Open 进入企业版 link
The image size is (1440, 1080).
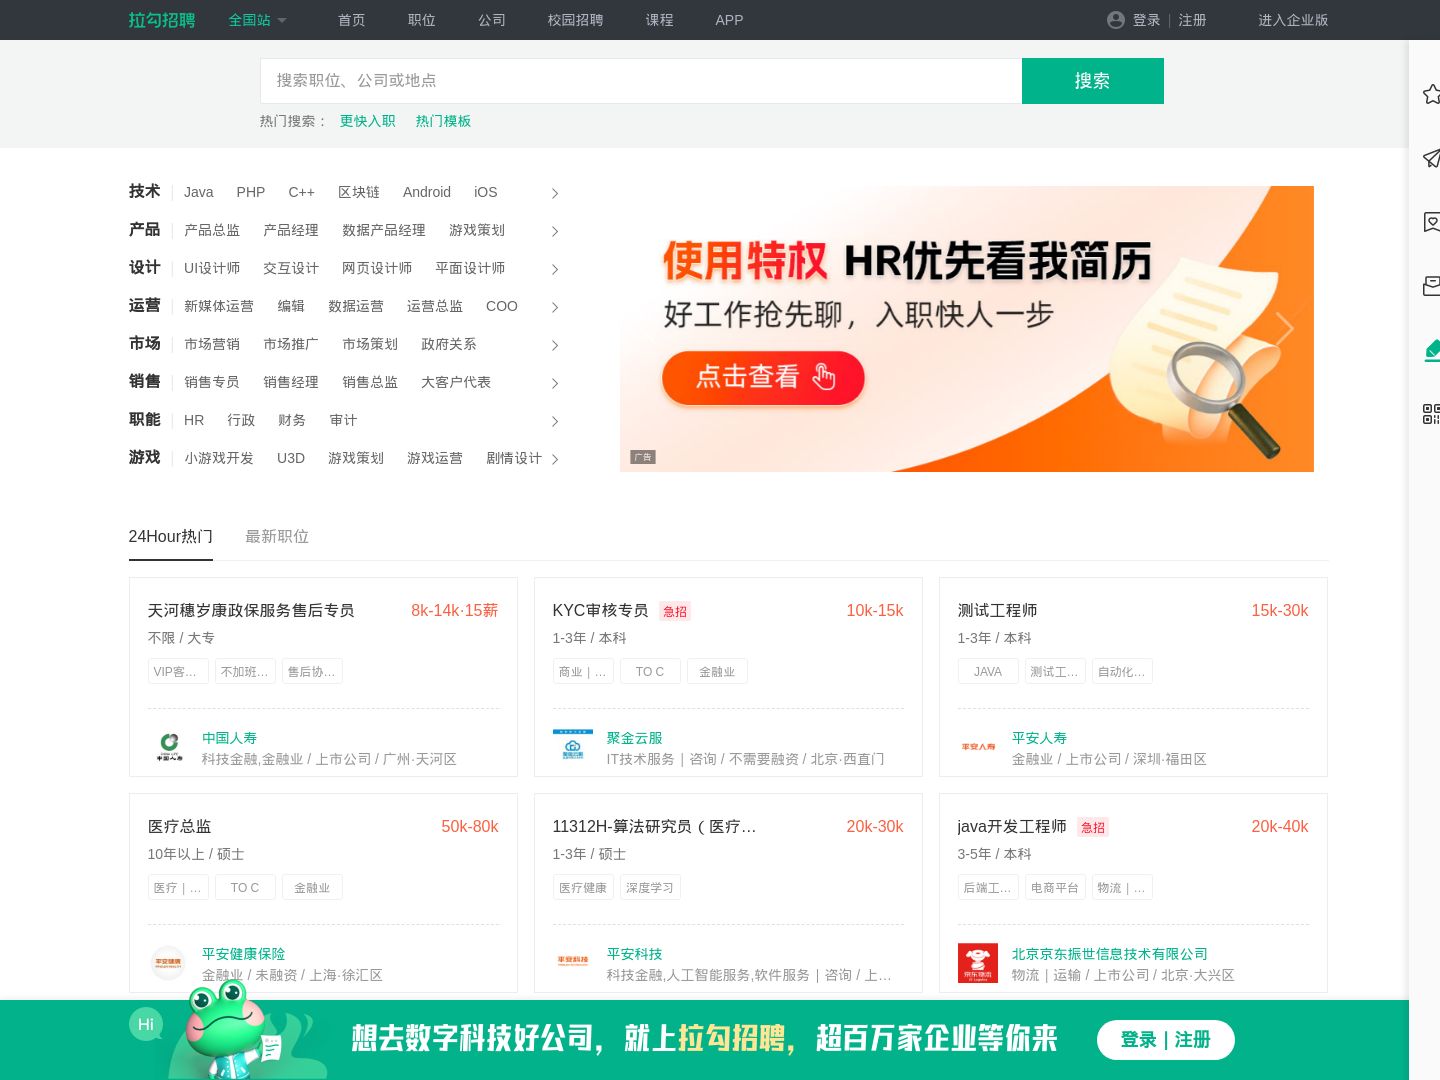click(x=1293, y=20)
